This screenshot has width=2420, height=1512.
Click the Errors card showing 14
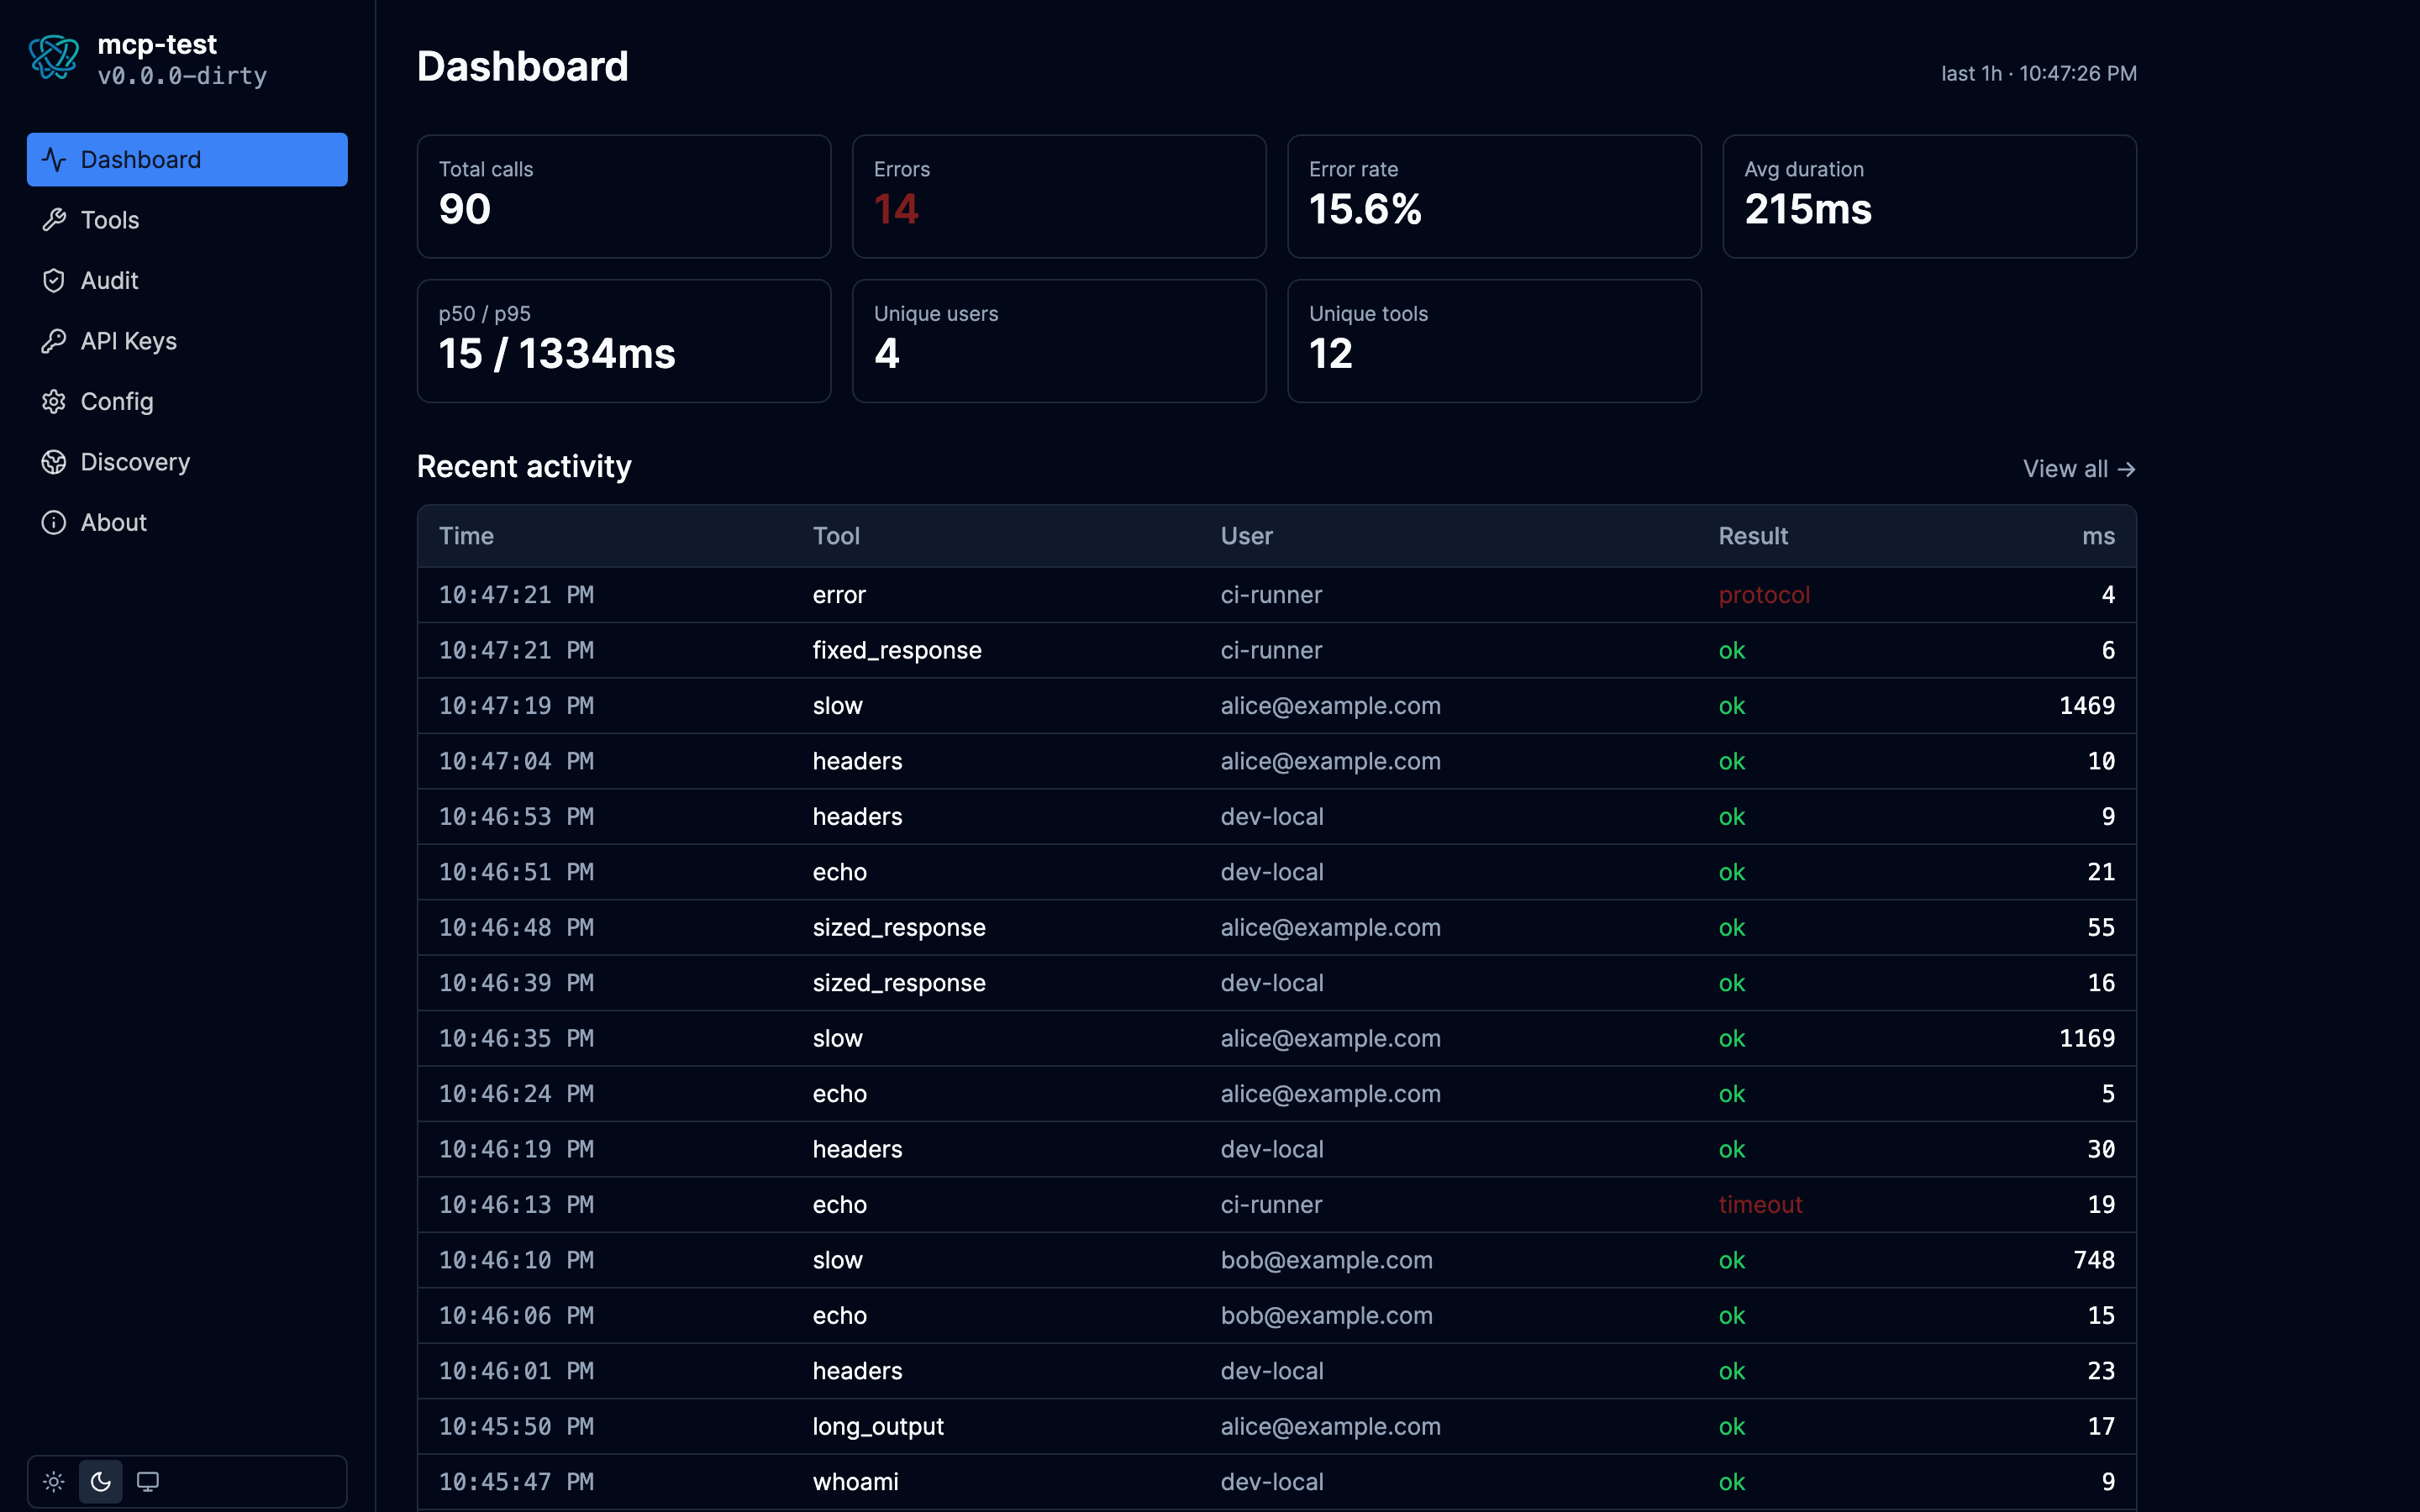tap(1059, 196)
